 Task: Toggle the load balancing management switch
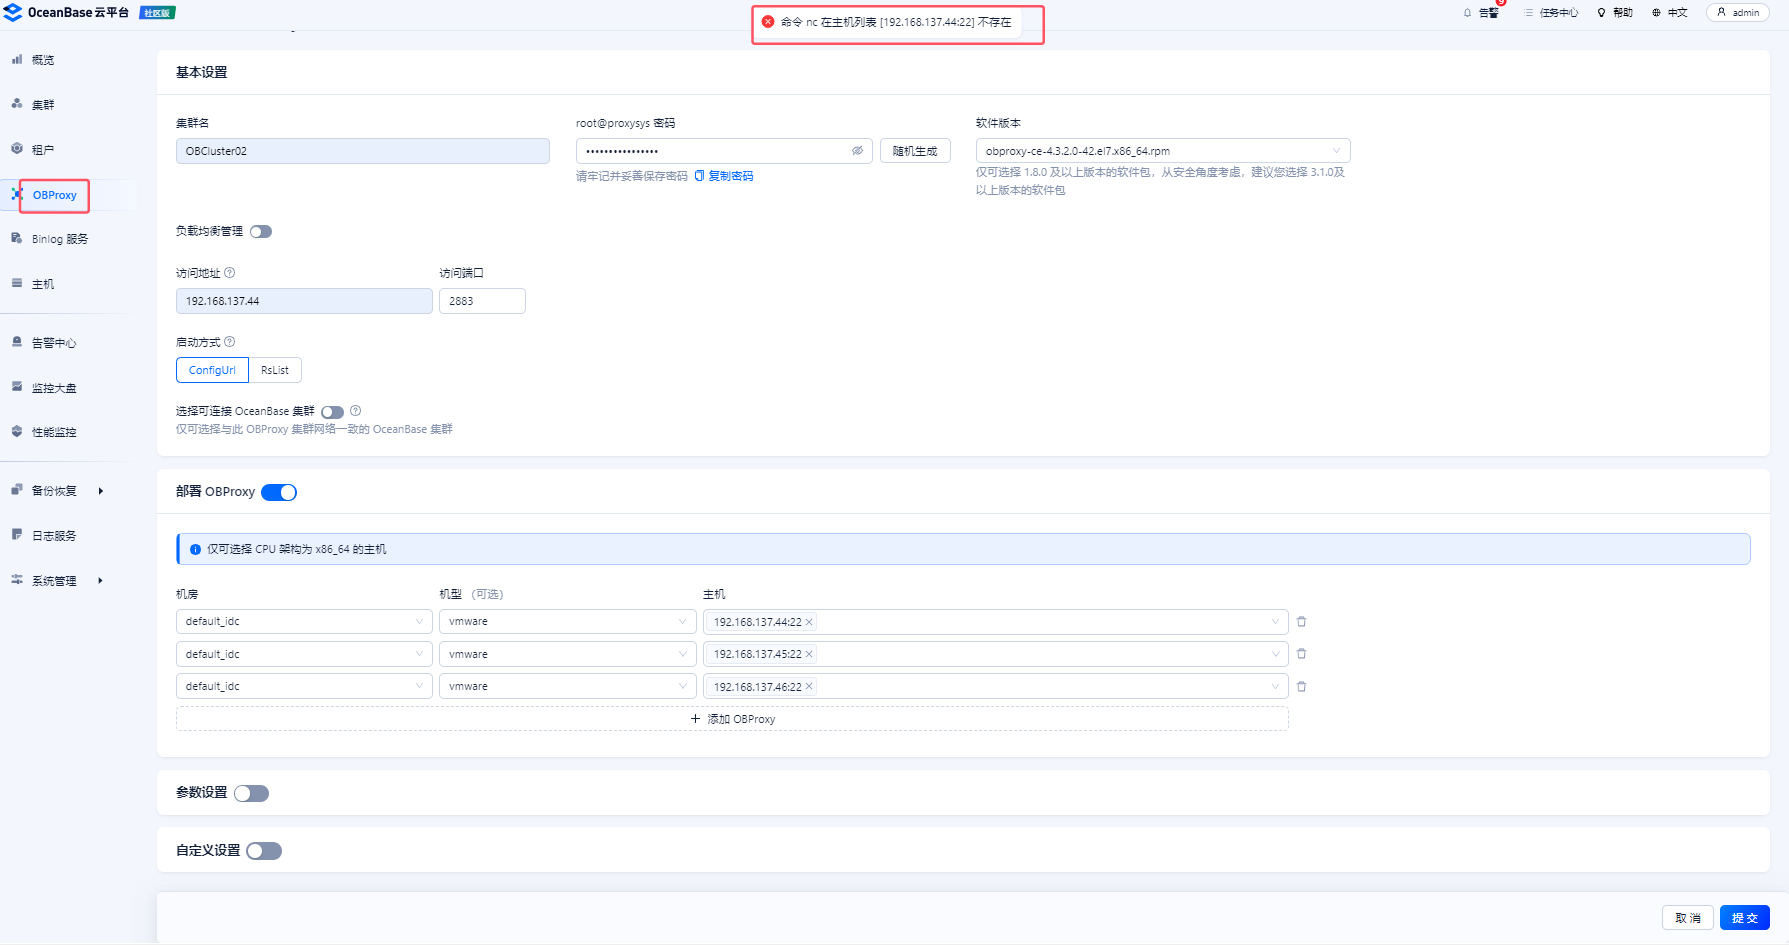[261, 232]
